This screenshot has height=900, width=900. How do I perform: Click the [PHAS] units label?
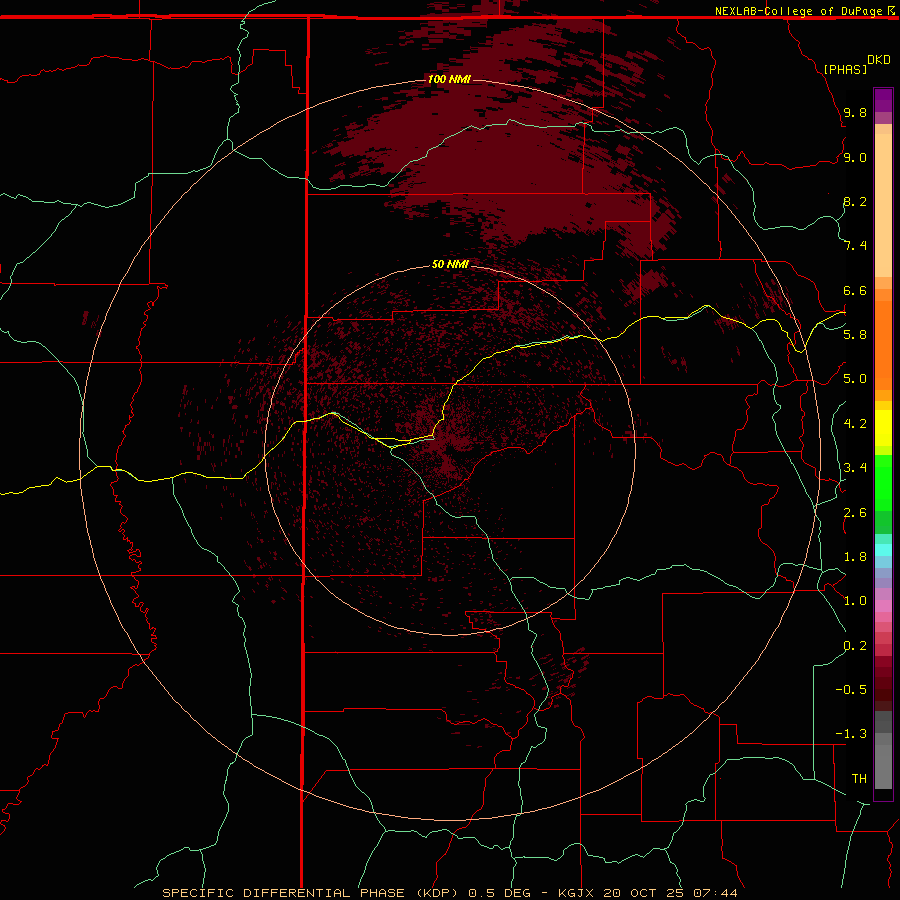click(845, 69)
